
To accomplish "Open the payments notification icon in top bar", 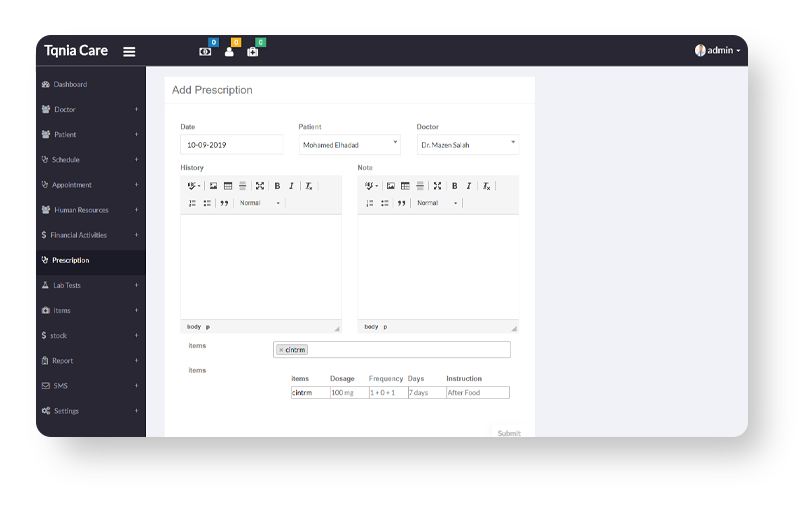I will click(205, 52).
